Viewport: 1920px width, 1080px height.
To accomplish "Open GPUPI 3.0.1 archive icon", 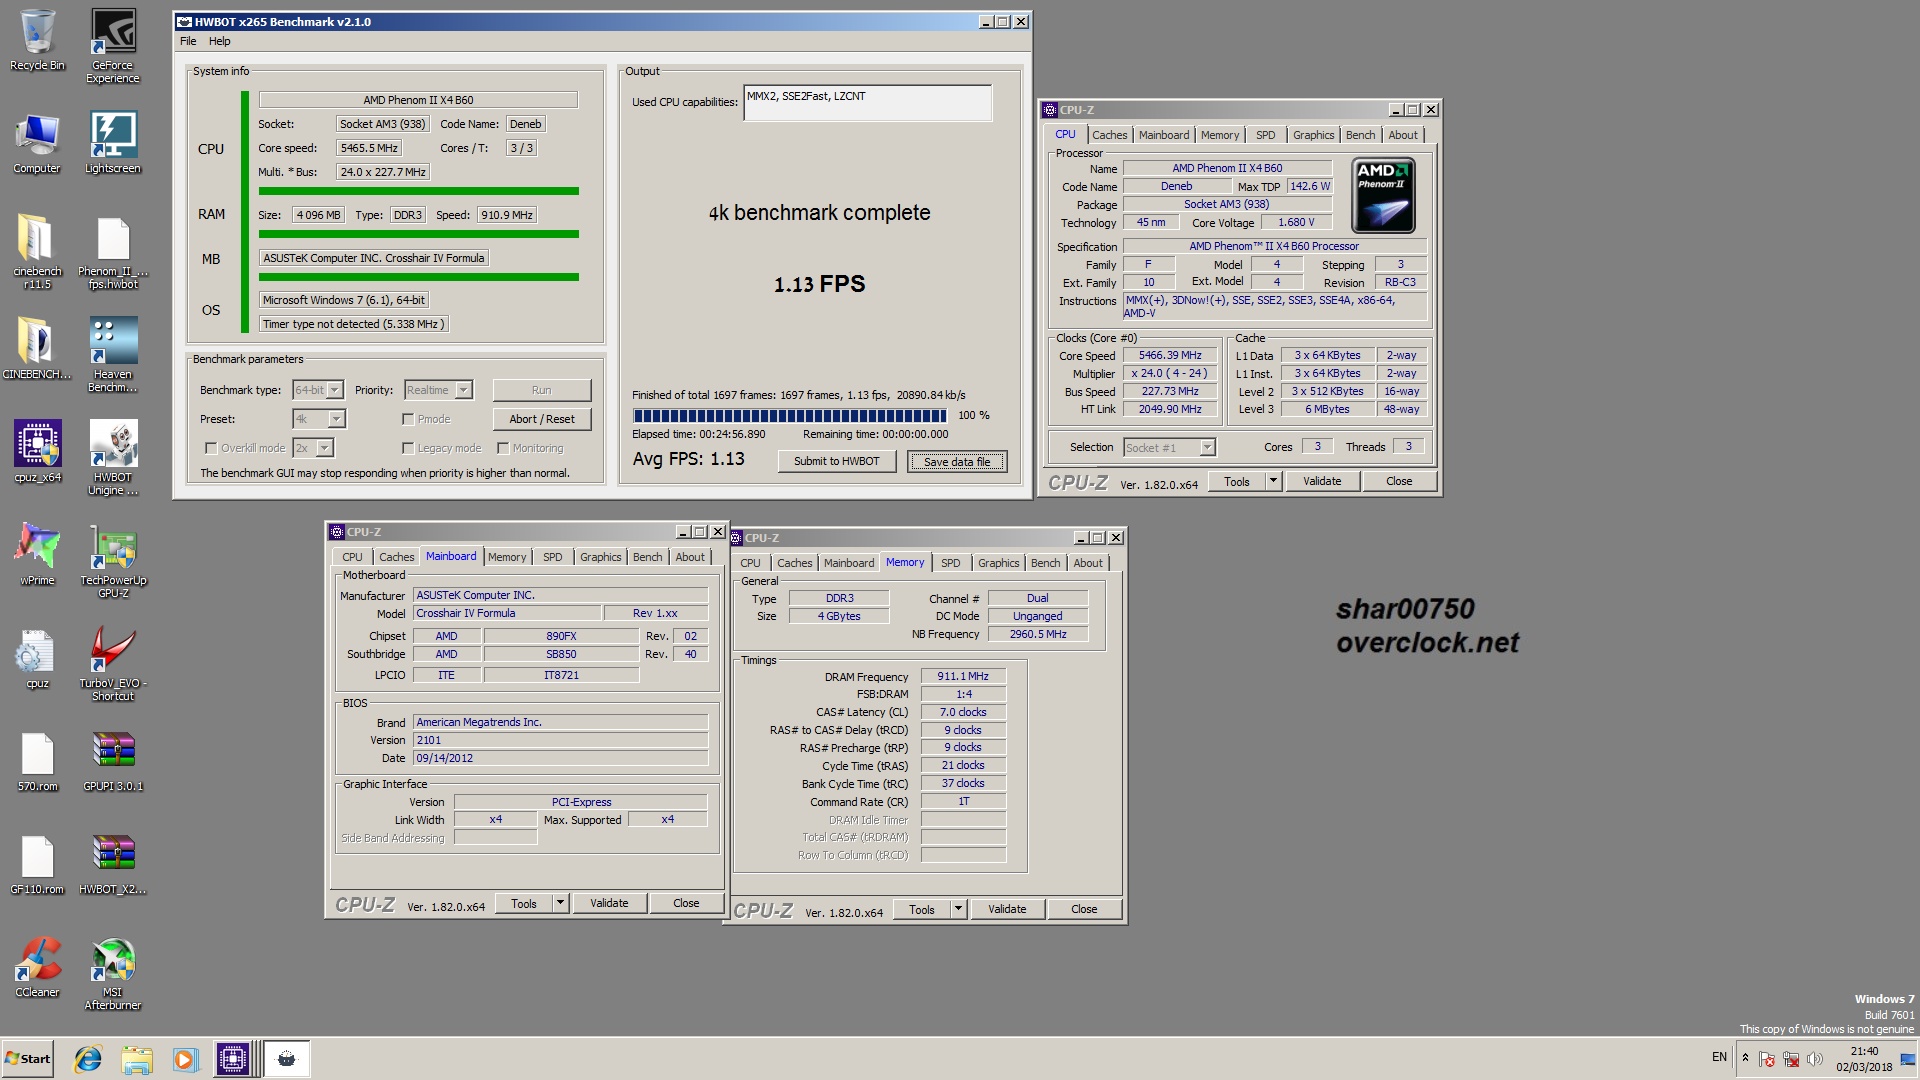I will point(113,761).
